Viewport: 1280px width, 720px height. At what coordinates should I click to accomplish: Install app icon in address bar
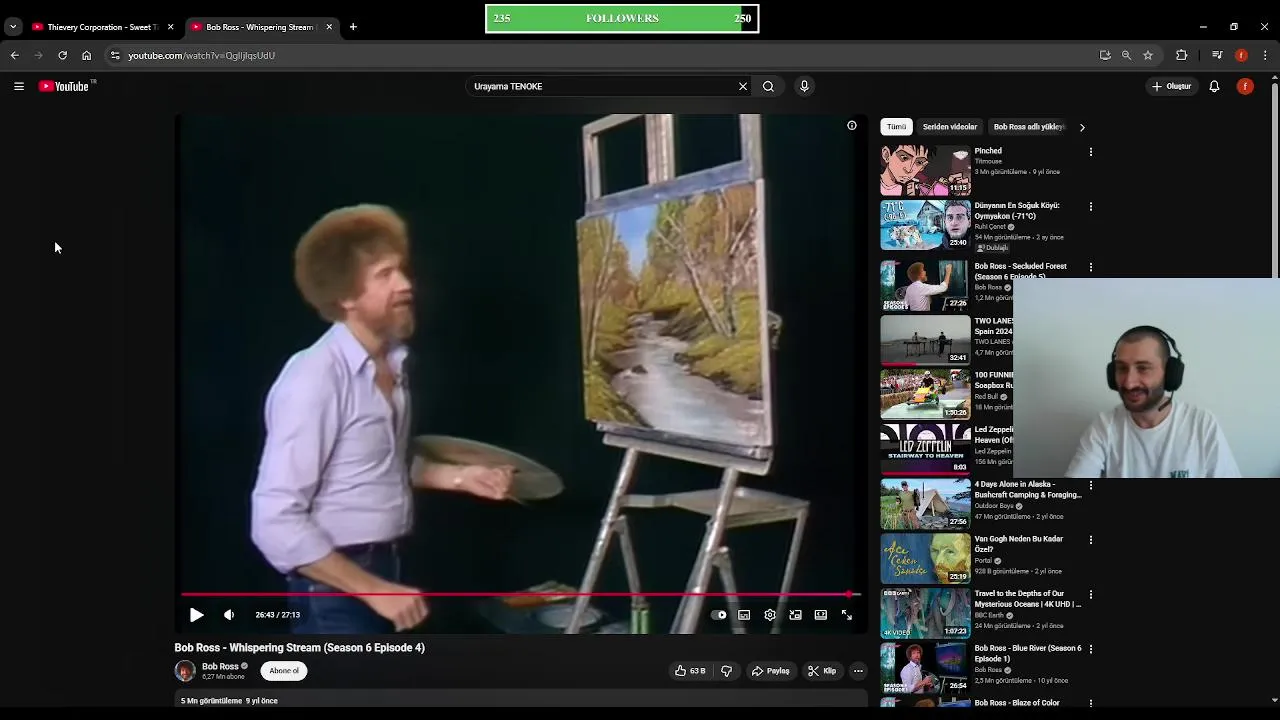click(x=1105, y=56)
